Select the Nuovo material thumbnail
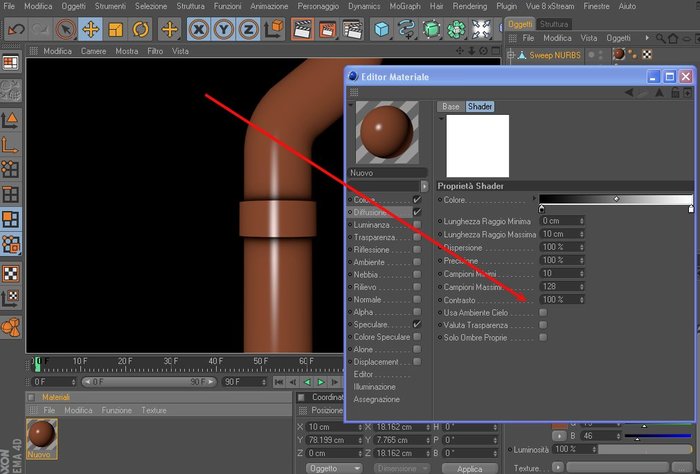 [x=42, y=439]
